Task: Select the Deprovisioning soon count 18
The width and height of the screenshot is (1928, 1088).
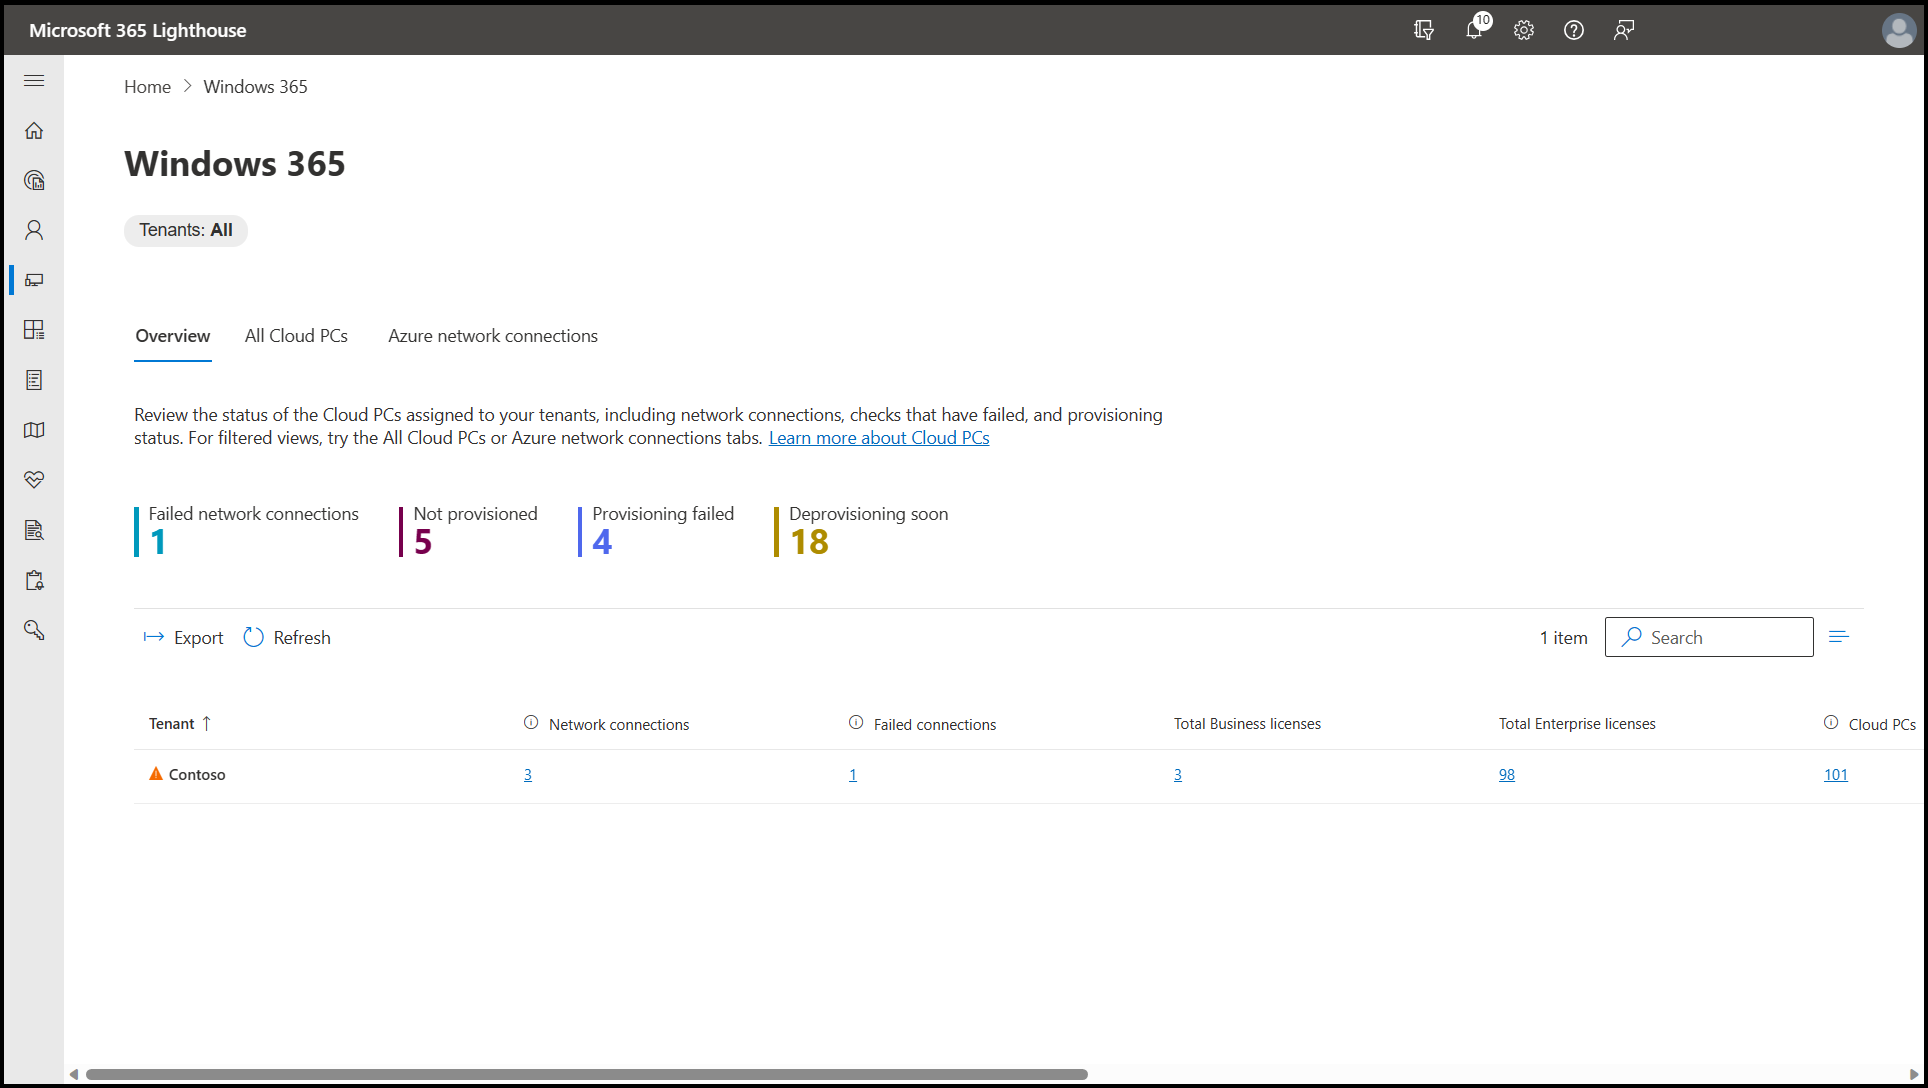Action: pos(809,542)
